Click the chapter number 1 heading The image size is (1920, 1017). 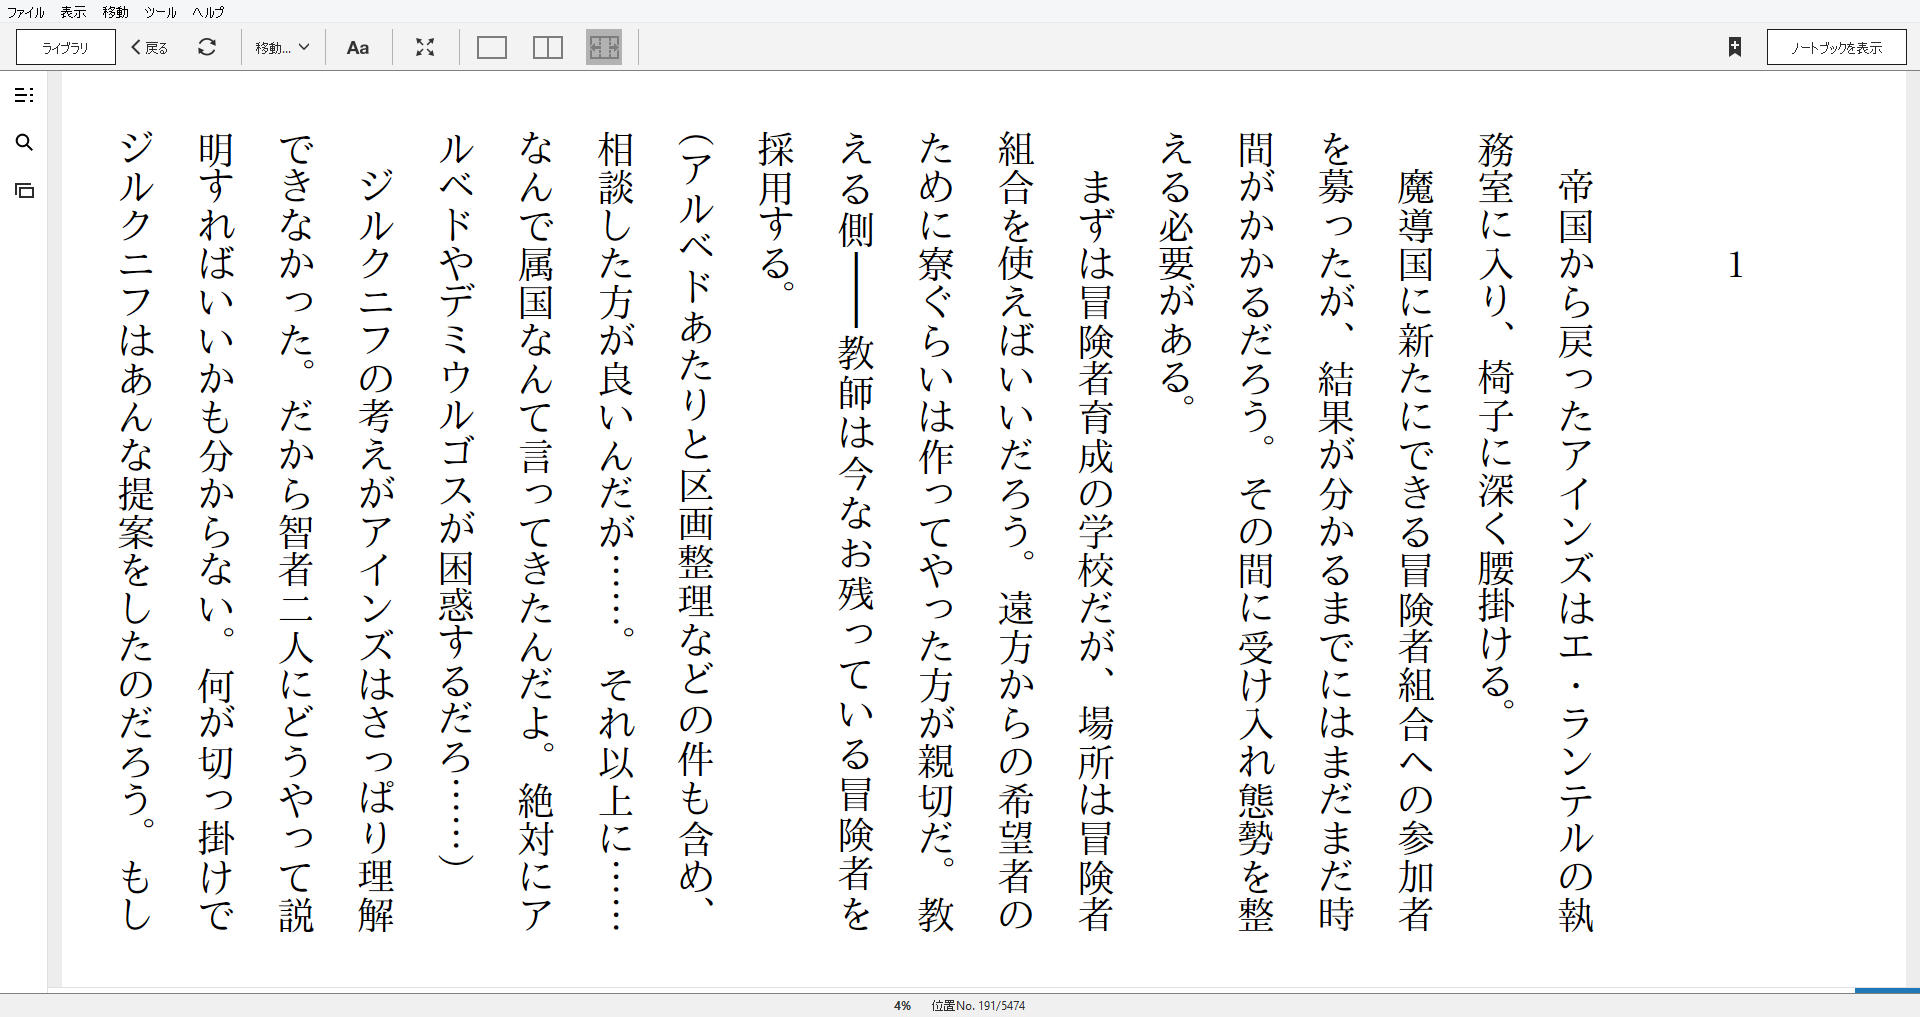[x=1736, y=265]
